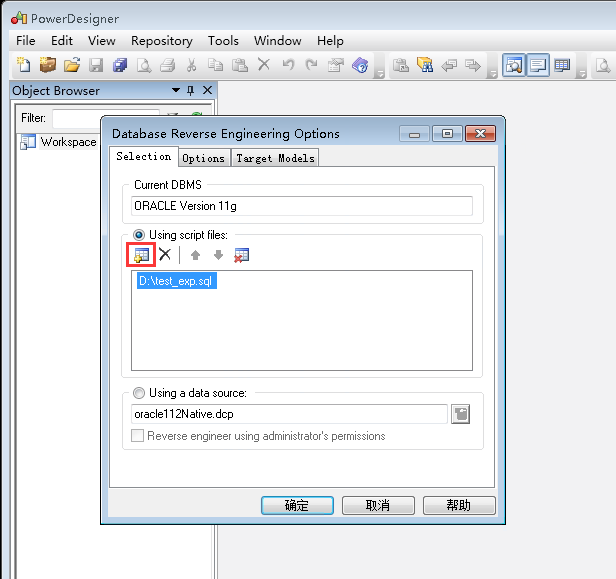Viewport: 616px width, 579px height.
Task: Select the Workspace tree node
Action: [x=69, y=142]
